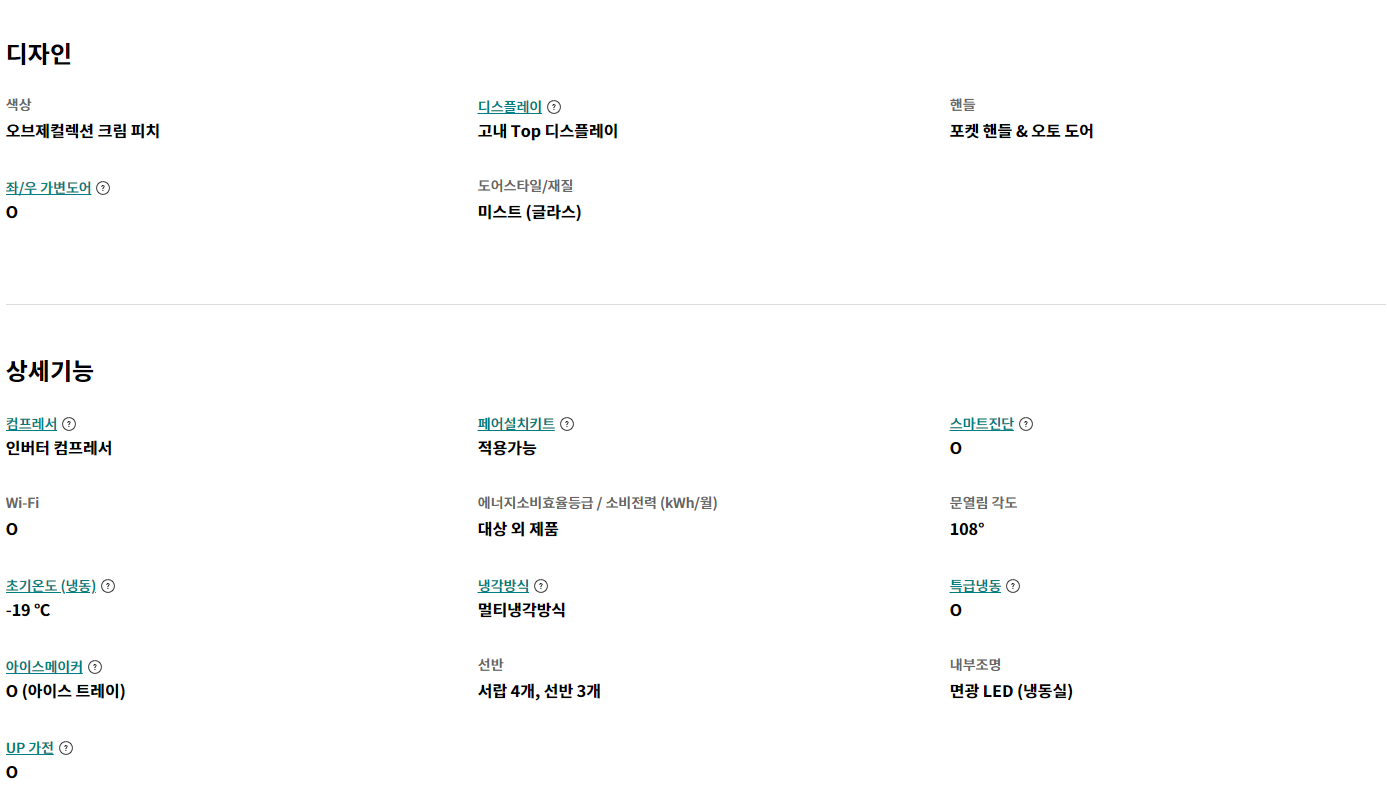Open the help icon next to 초기온도 (냉동)

click(x=108, y=586)
